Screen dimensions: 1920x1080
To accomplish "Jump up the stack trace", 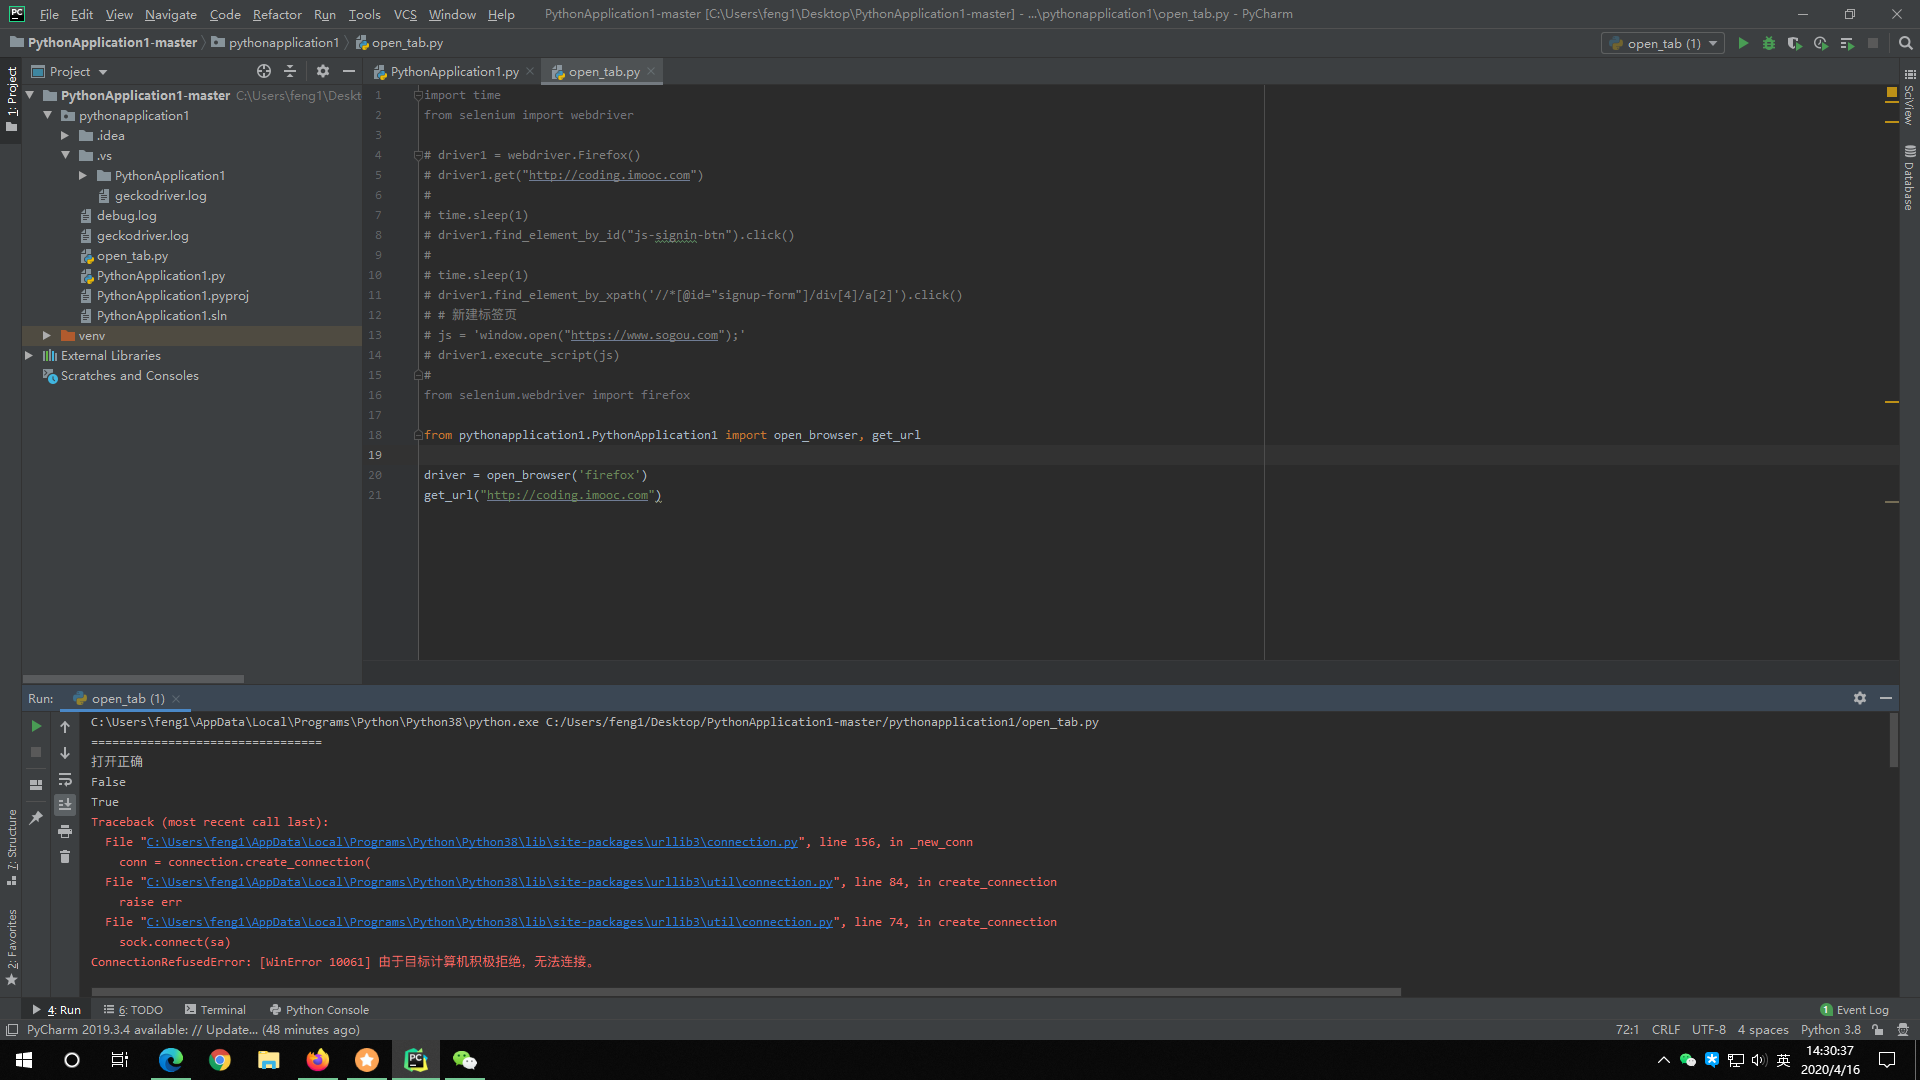I will 65,727.
